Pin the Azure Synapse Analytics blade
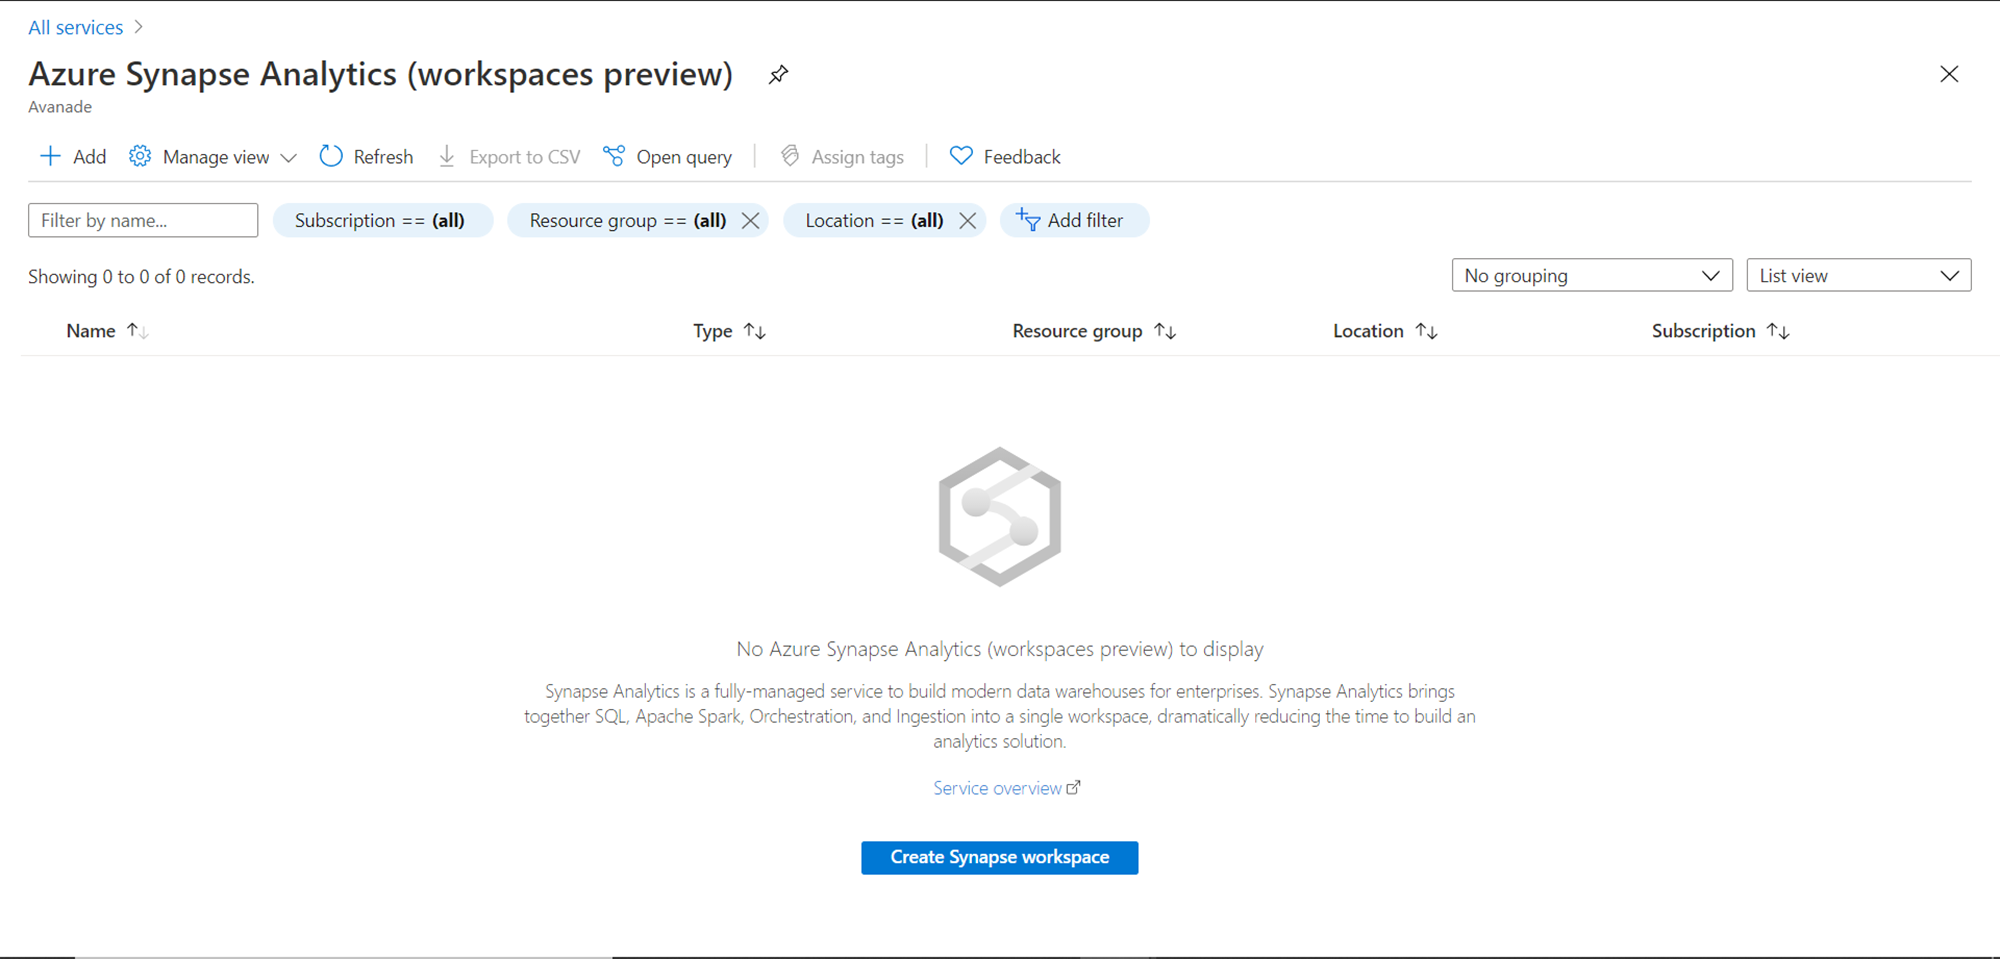This screenshot has height=959, width=2000. pyautogui.click(x=778, y=75)
